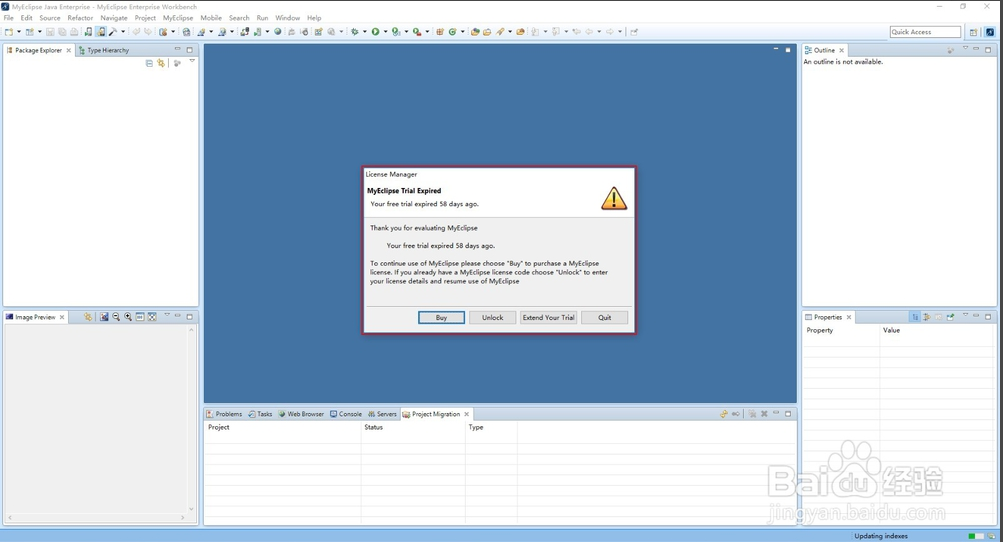Screen dimensions: 1003x542
Task: Switch to the Problems tab
Action: [224, 414]
